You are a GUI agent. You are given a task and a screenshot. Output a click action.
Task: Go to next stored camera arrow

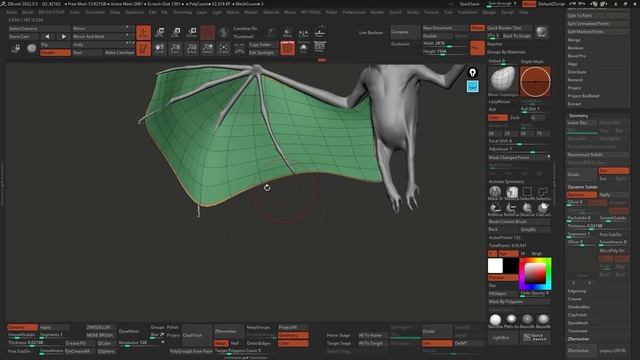pyautogui.click(x=64, y=36)
